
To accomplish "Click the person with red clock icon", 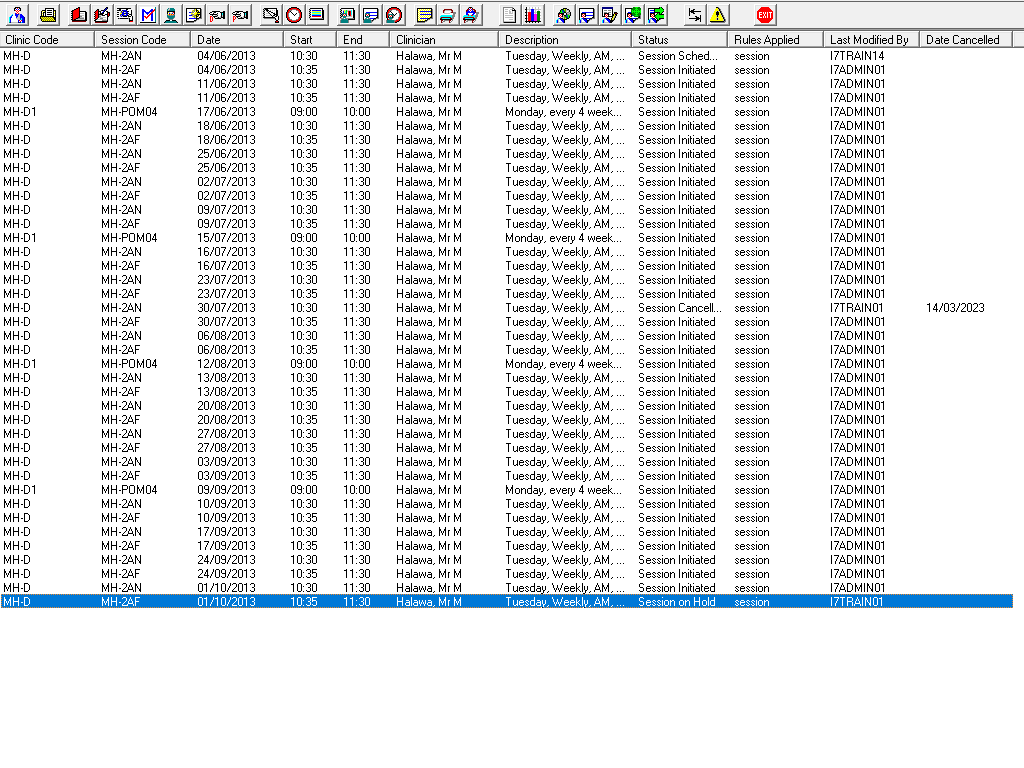I will tap(394, 14).
